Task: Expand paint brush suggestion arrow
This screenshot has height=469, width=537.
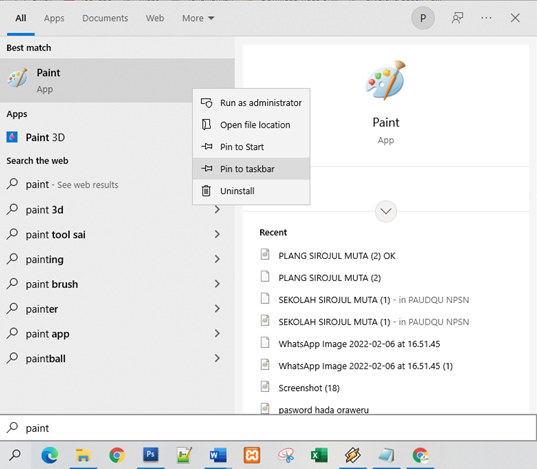Action: tap(217, 284)
